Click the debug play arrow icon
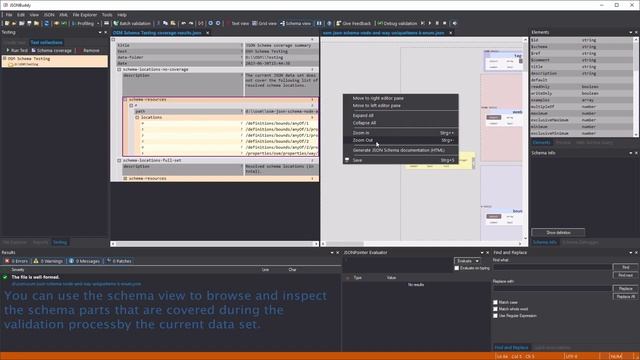 pyautogui.click(x=430, y=23)
